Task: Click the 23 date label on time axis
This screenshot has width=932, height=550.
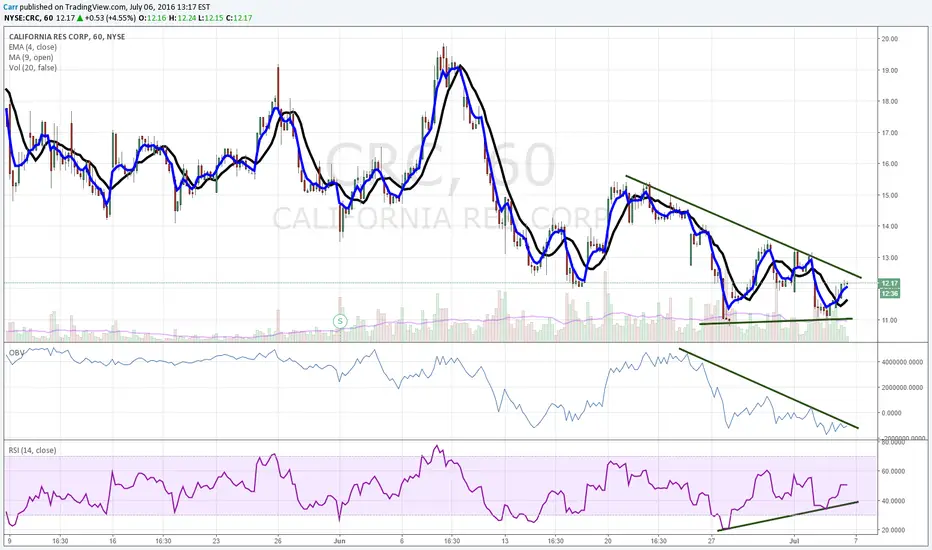Action: tap(216, 541)
